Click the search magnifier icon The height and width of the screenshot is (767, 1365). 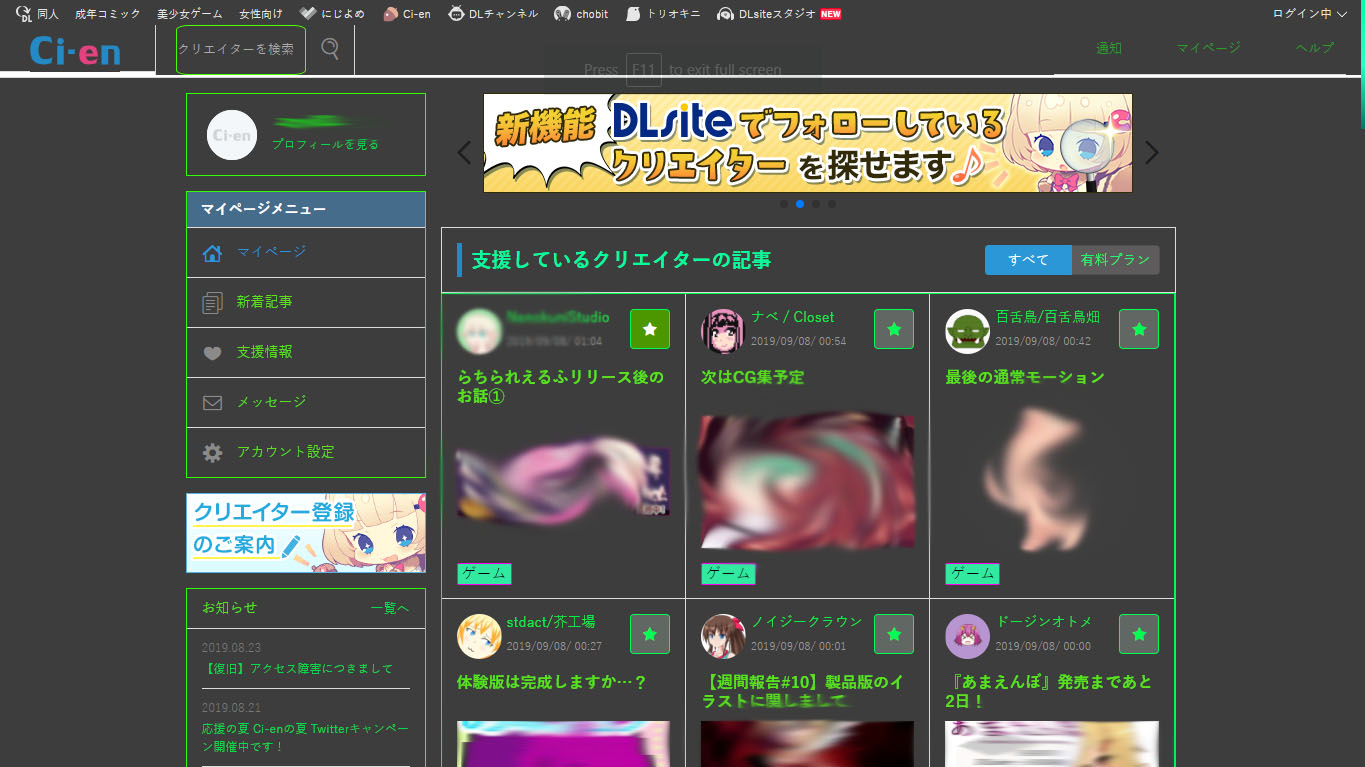[330, 49]
